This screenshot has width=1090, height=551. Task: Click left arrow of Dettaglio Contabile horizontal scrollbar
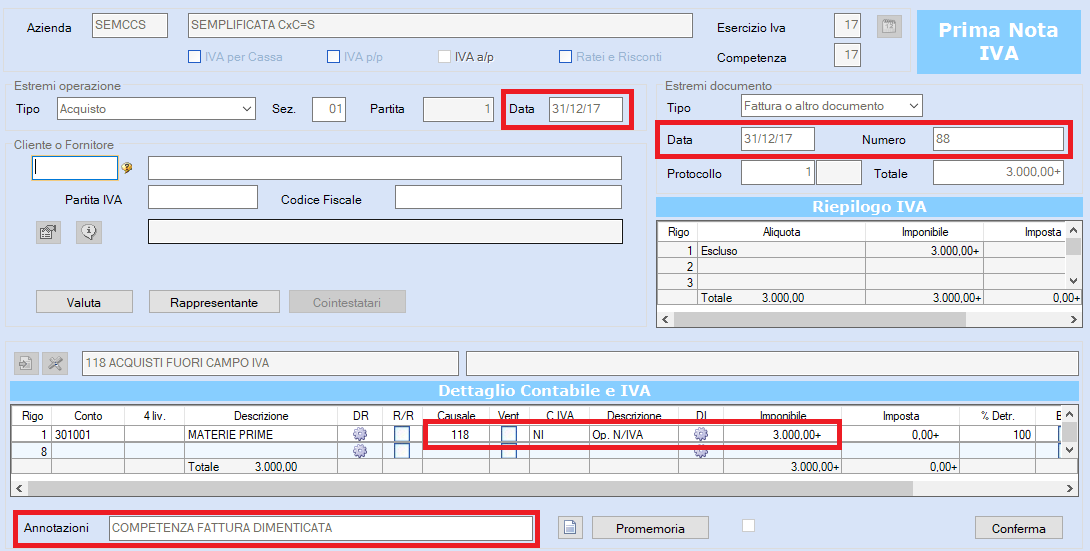click(x=19, y=488)
